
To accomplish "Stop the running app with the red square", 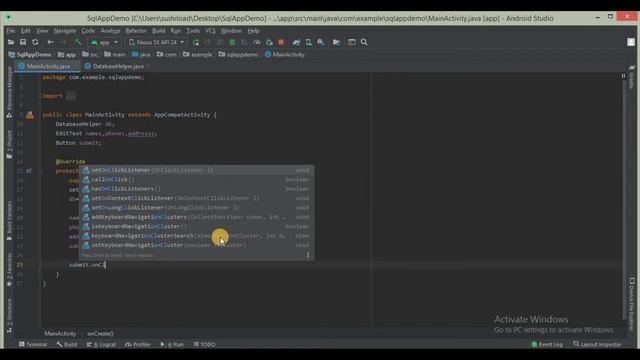I will pos(281,42).
